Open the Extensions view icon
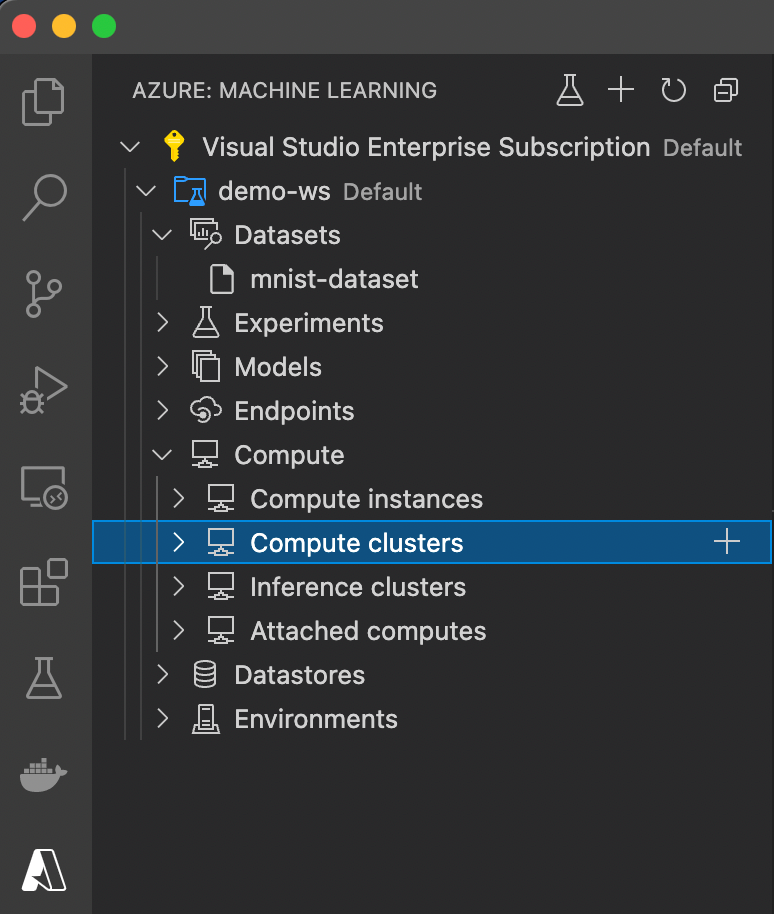Image resolution: width=774 pixels, height=914 pixels. coord(44,582)
